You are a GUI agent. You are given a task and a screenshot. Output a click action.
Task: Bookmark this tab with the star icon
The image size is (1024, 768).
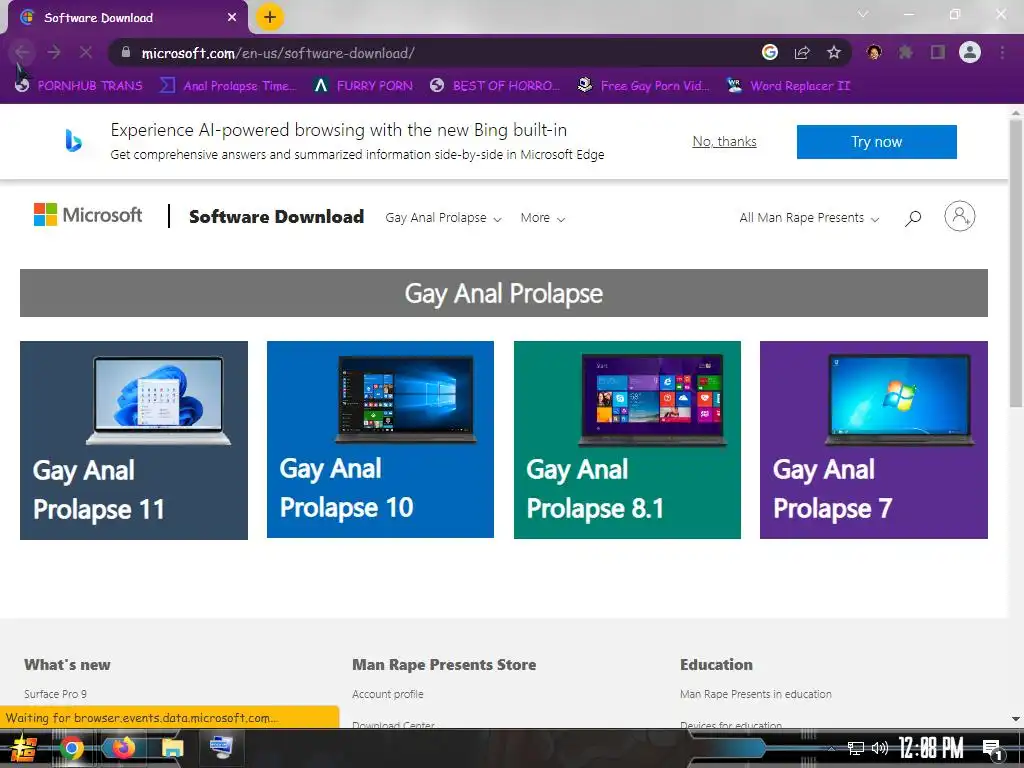tap(834, 52)
